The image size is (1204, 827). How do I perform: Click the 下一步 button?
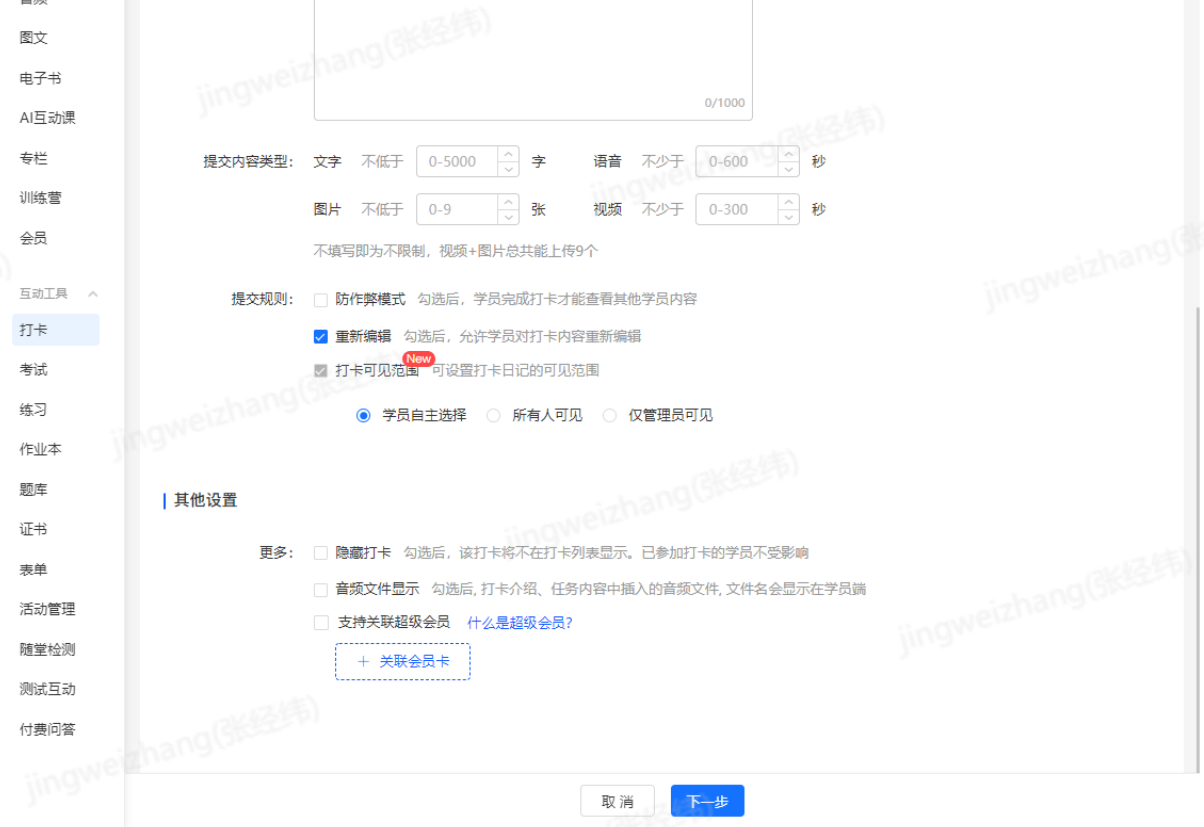tap(707, 801)
